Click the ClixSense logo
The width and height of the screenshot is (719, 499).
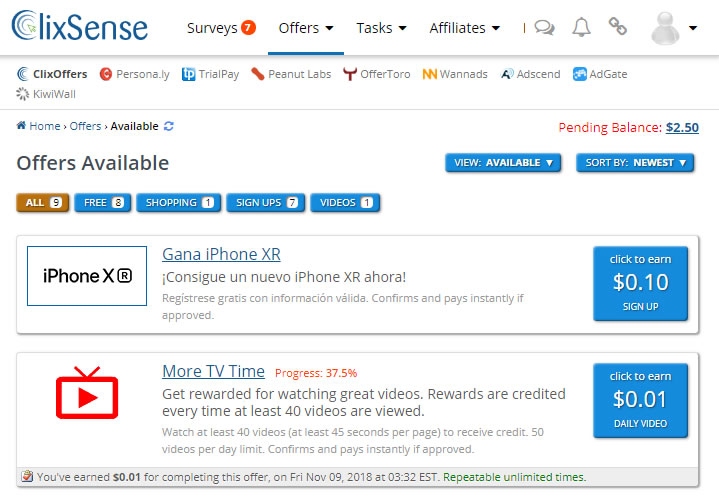coord(80,26)
